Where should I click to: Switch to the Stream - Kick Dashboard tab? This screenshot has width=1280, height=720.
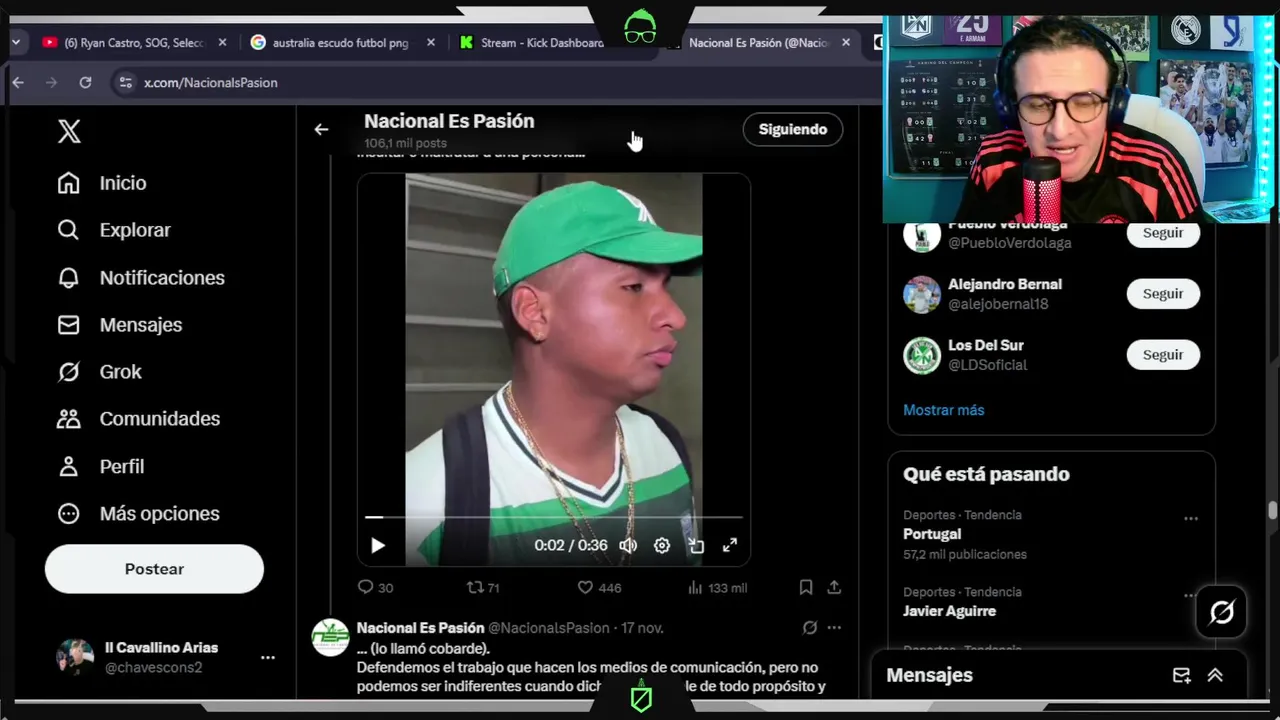pyautogui.click(x=540, y=43)
